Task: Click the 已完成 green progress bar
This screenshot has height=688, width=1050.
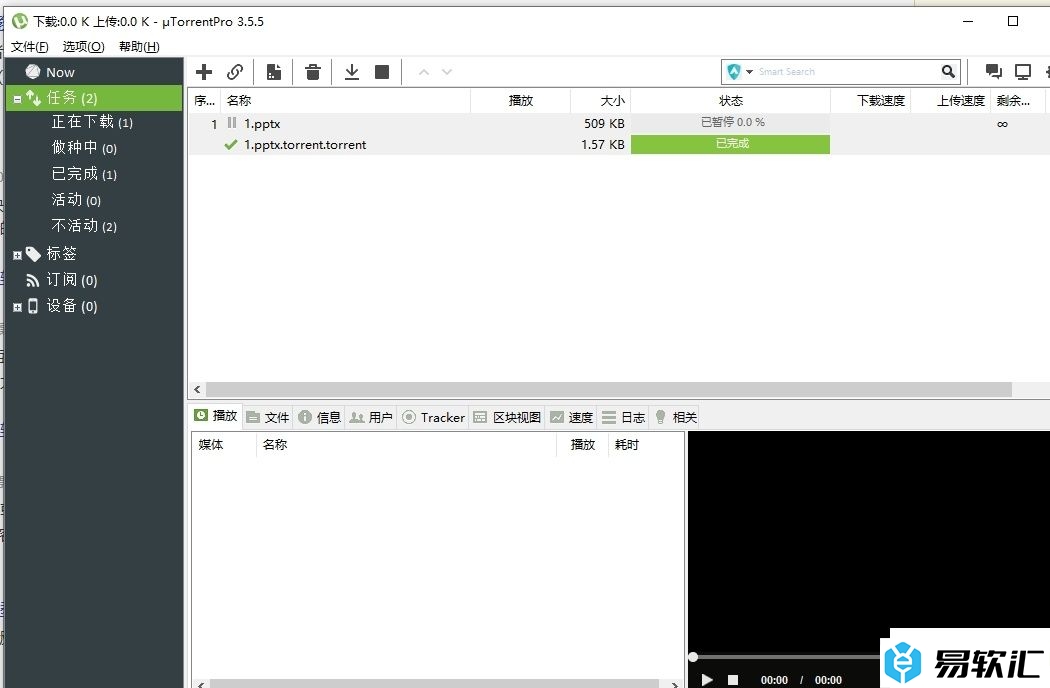Action: pos(731,144)
